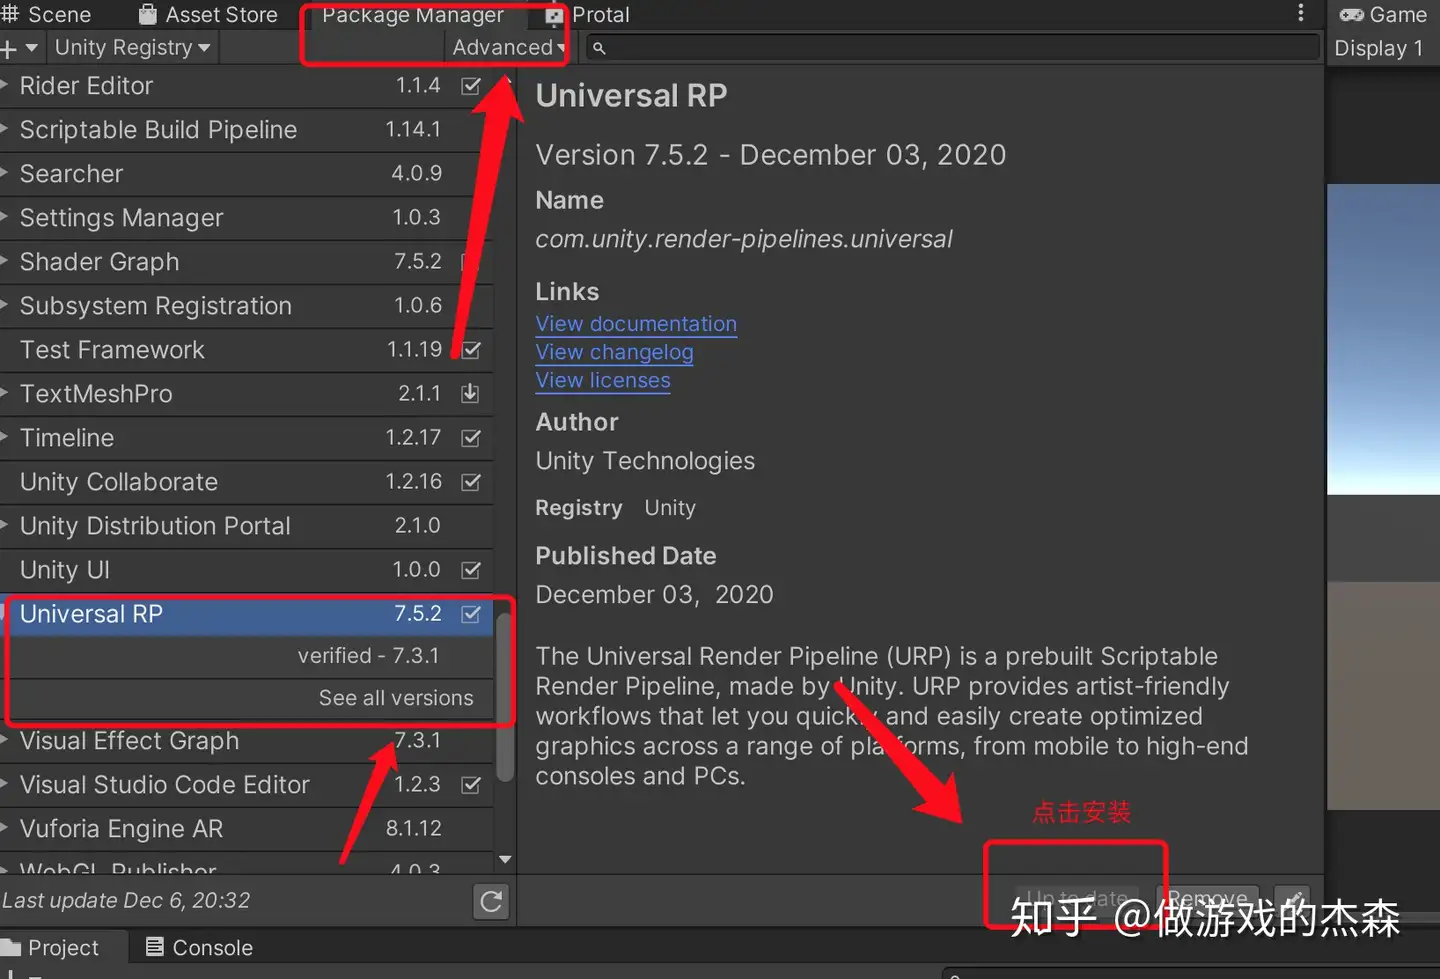The width and height of the screenshot is (1440, 979).
Task: Expand the Searcher package row
Action: tap(5, 174)
